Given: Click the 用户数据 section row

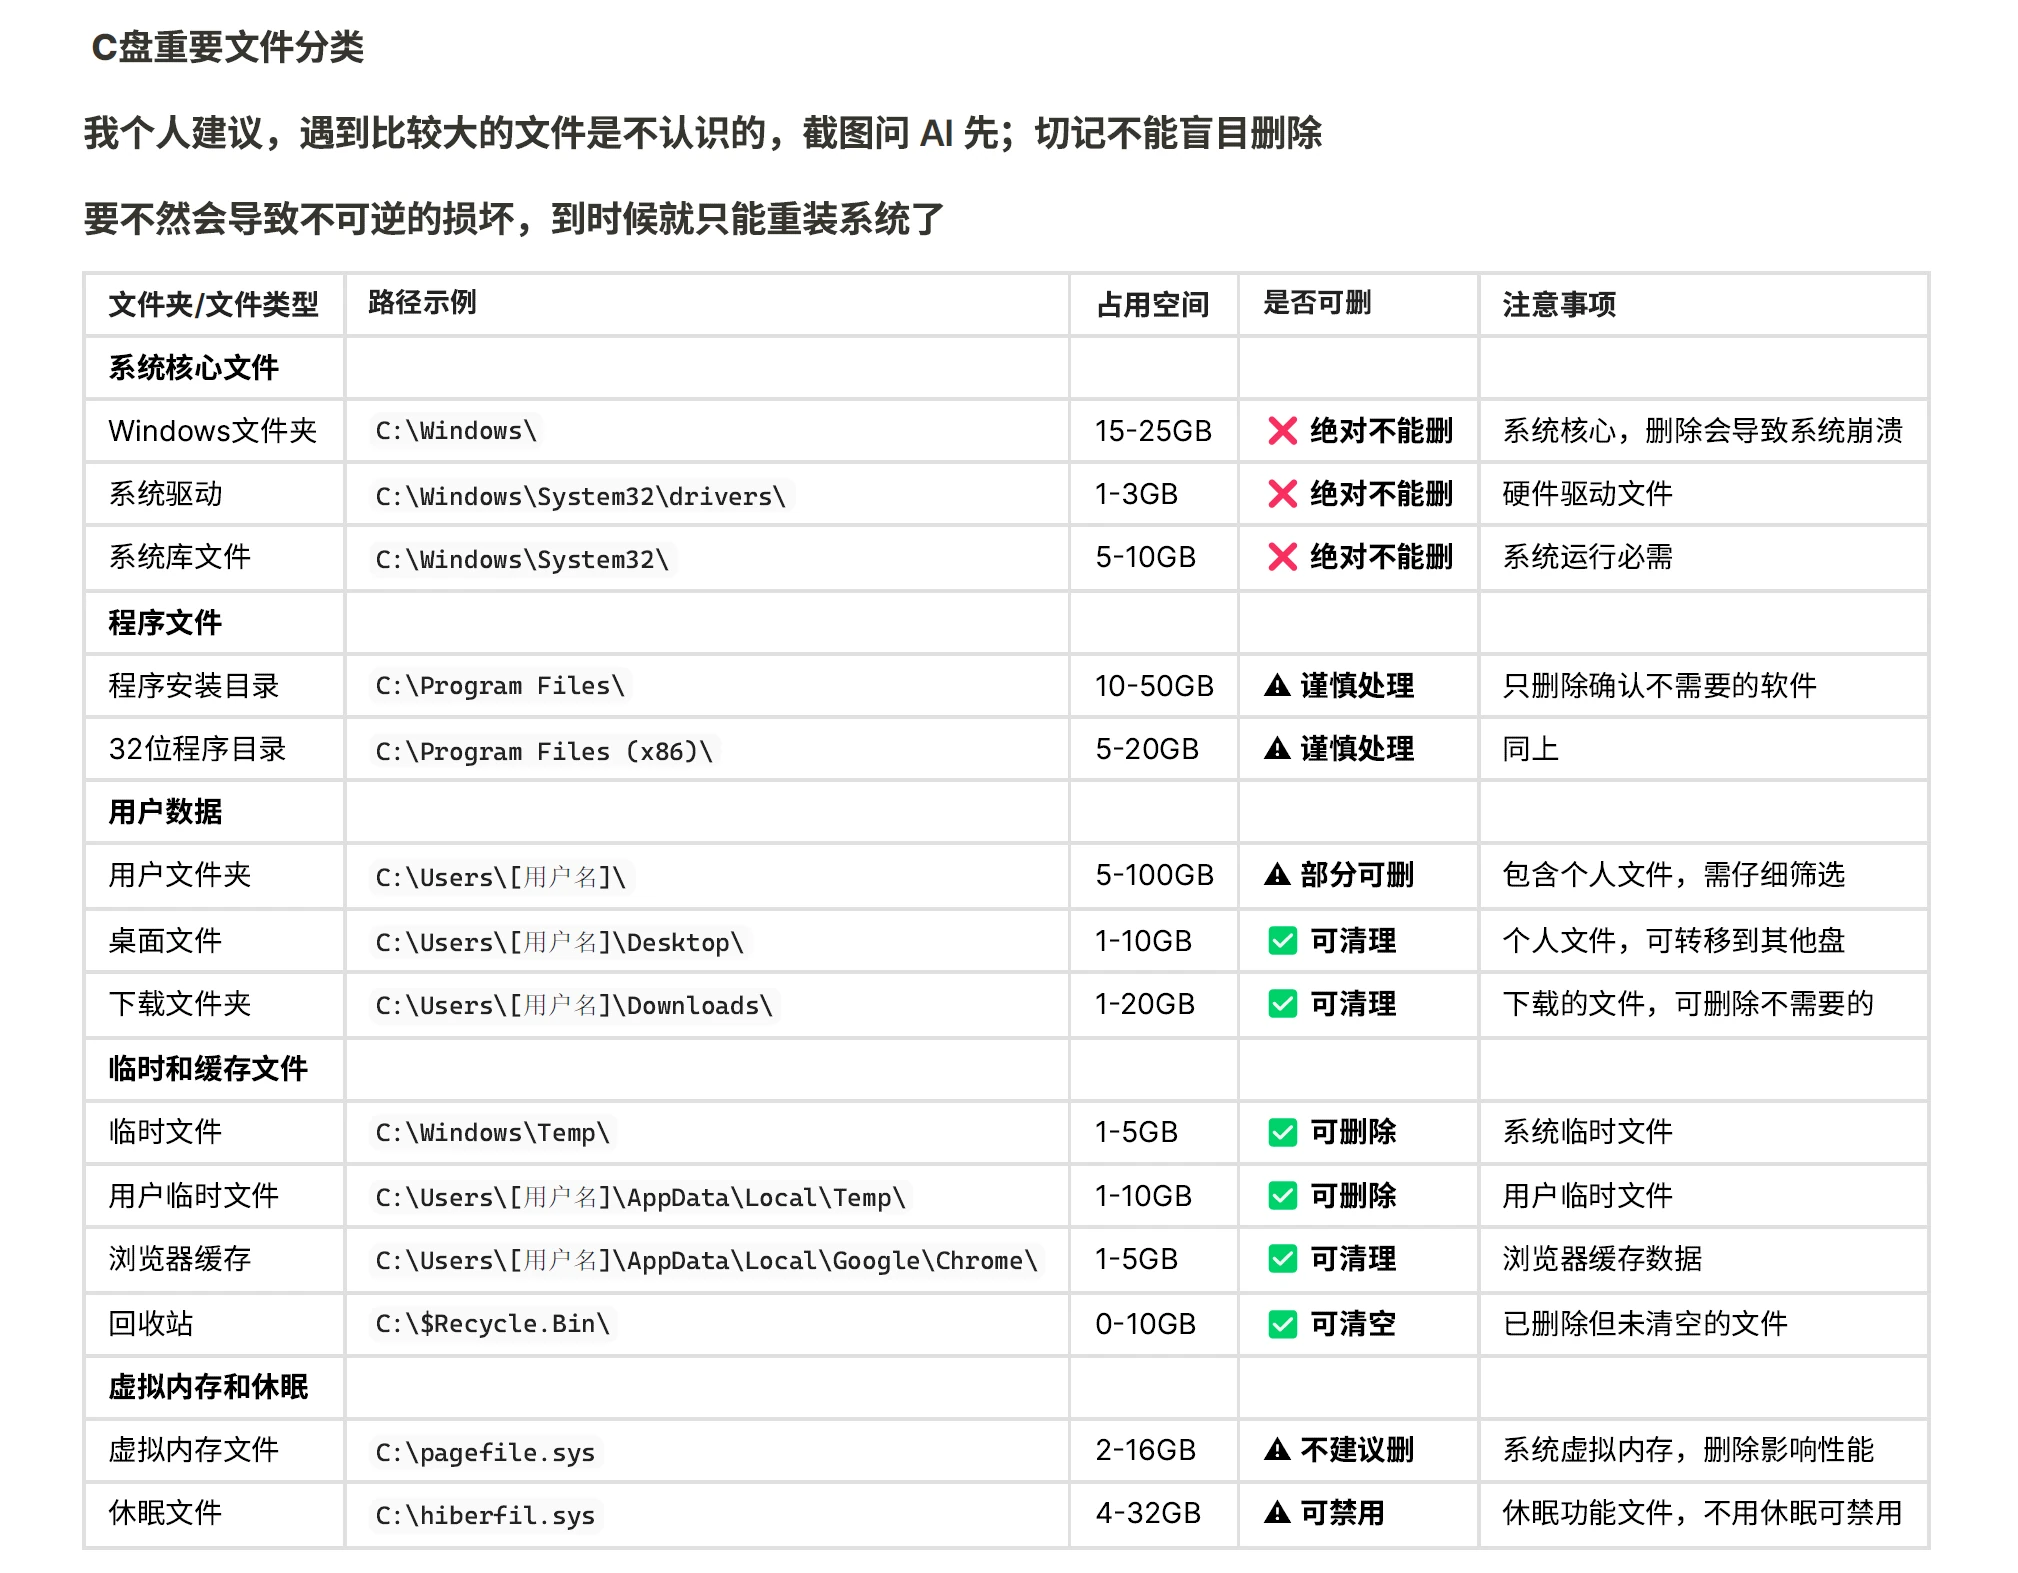Looking at the screenshot, I should tap(165, 811).
